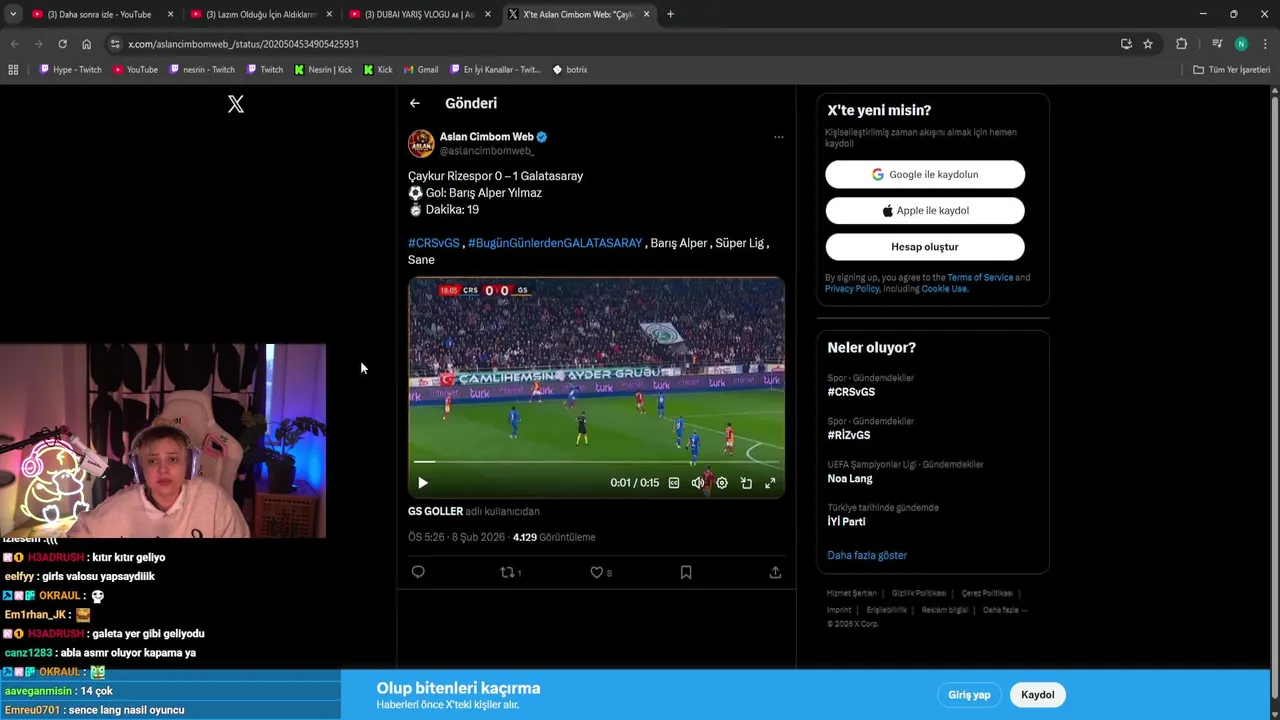Open the Cookie Use link
This screenshot has height=720, width=1280.
point(944,289)
